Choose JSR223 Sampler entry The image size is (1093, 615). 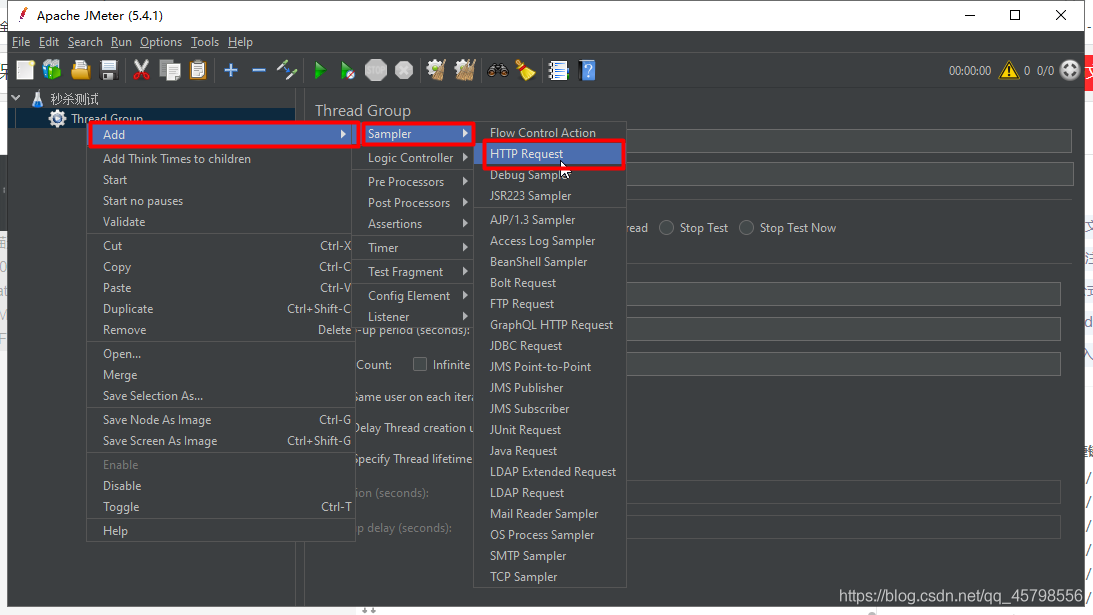click(550, 196)
